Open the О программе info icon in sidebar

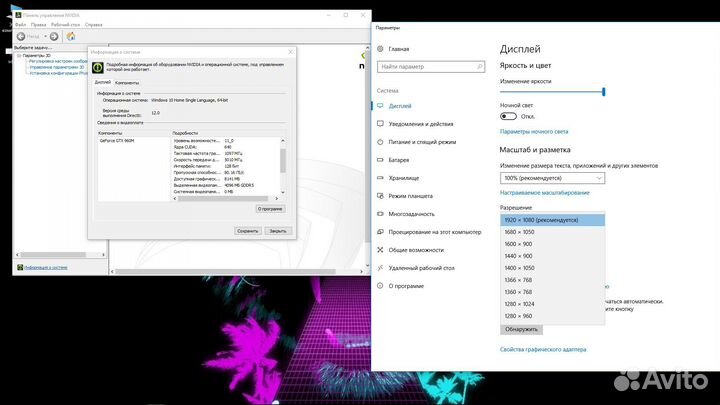click(x=380, y=285)
